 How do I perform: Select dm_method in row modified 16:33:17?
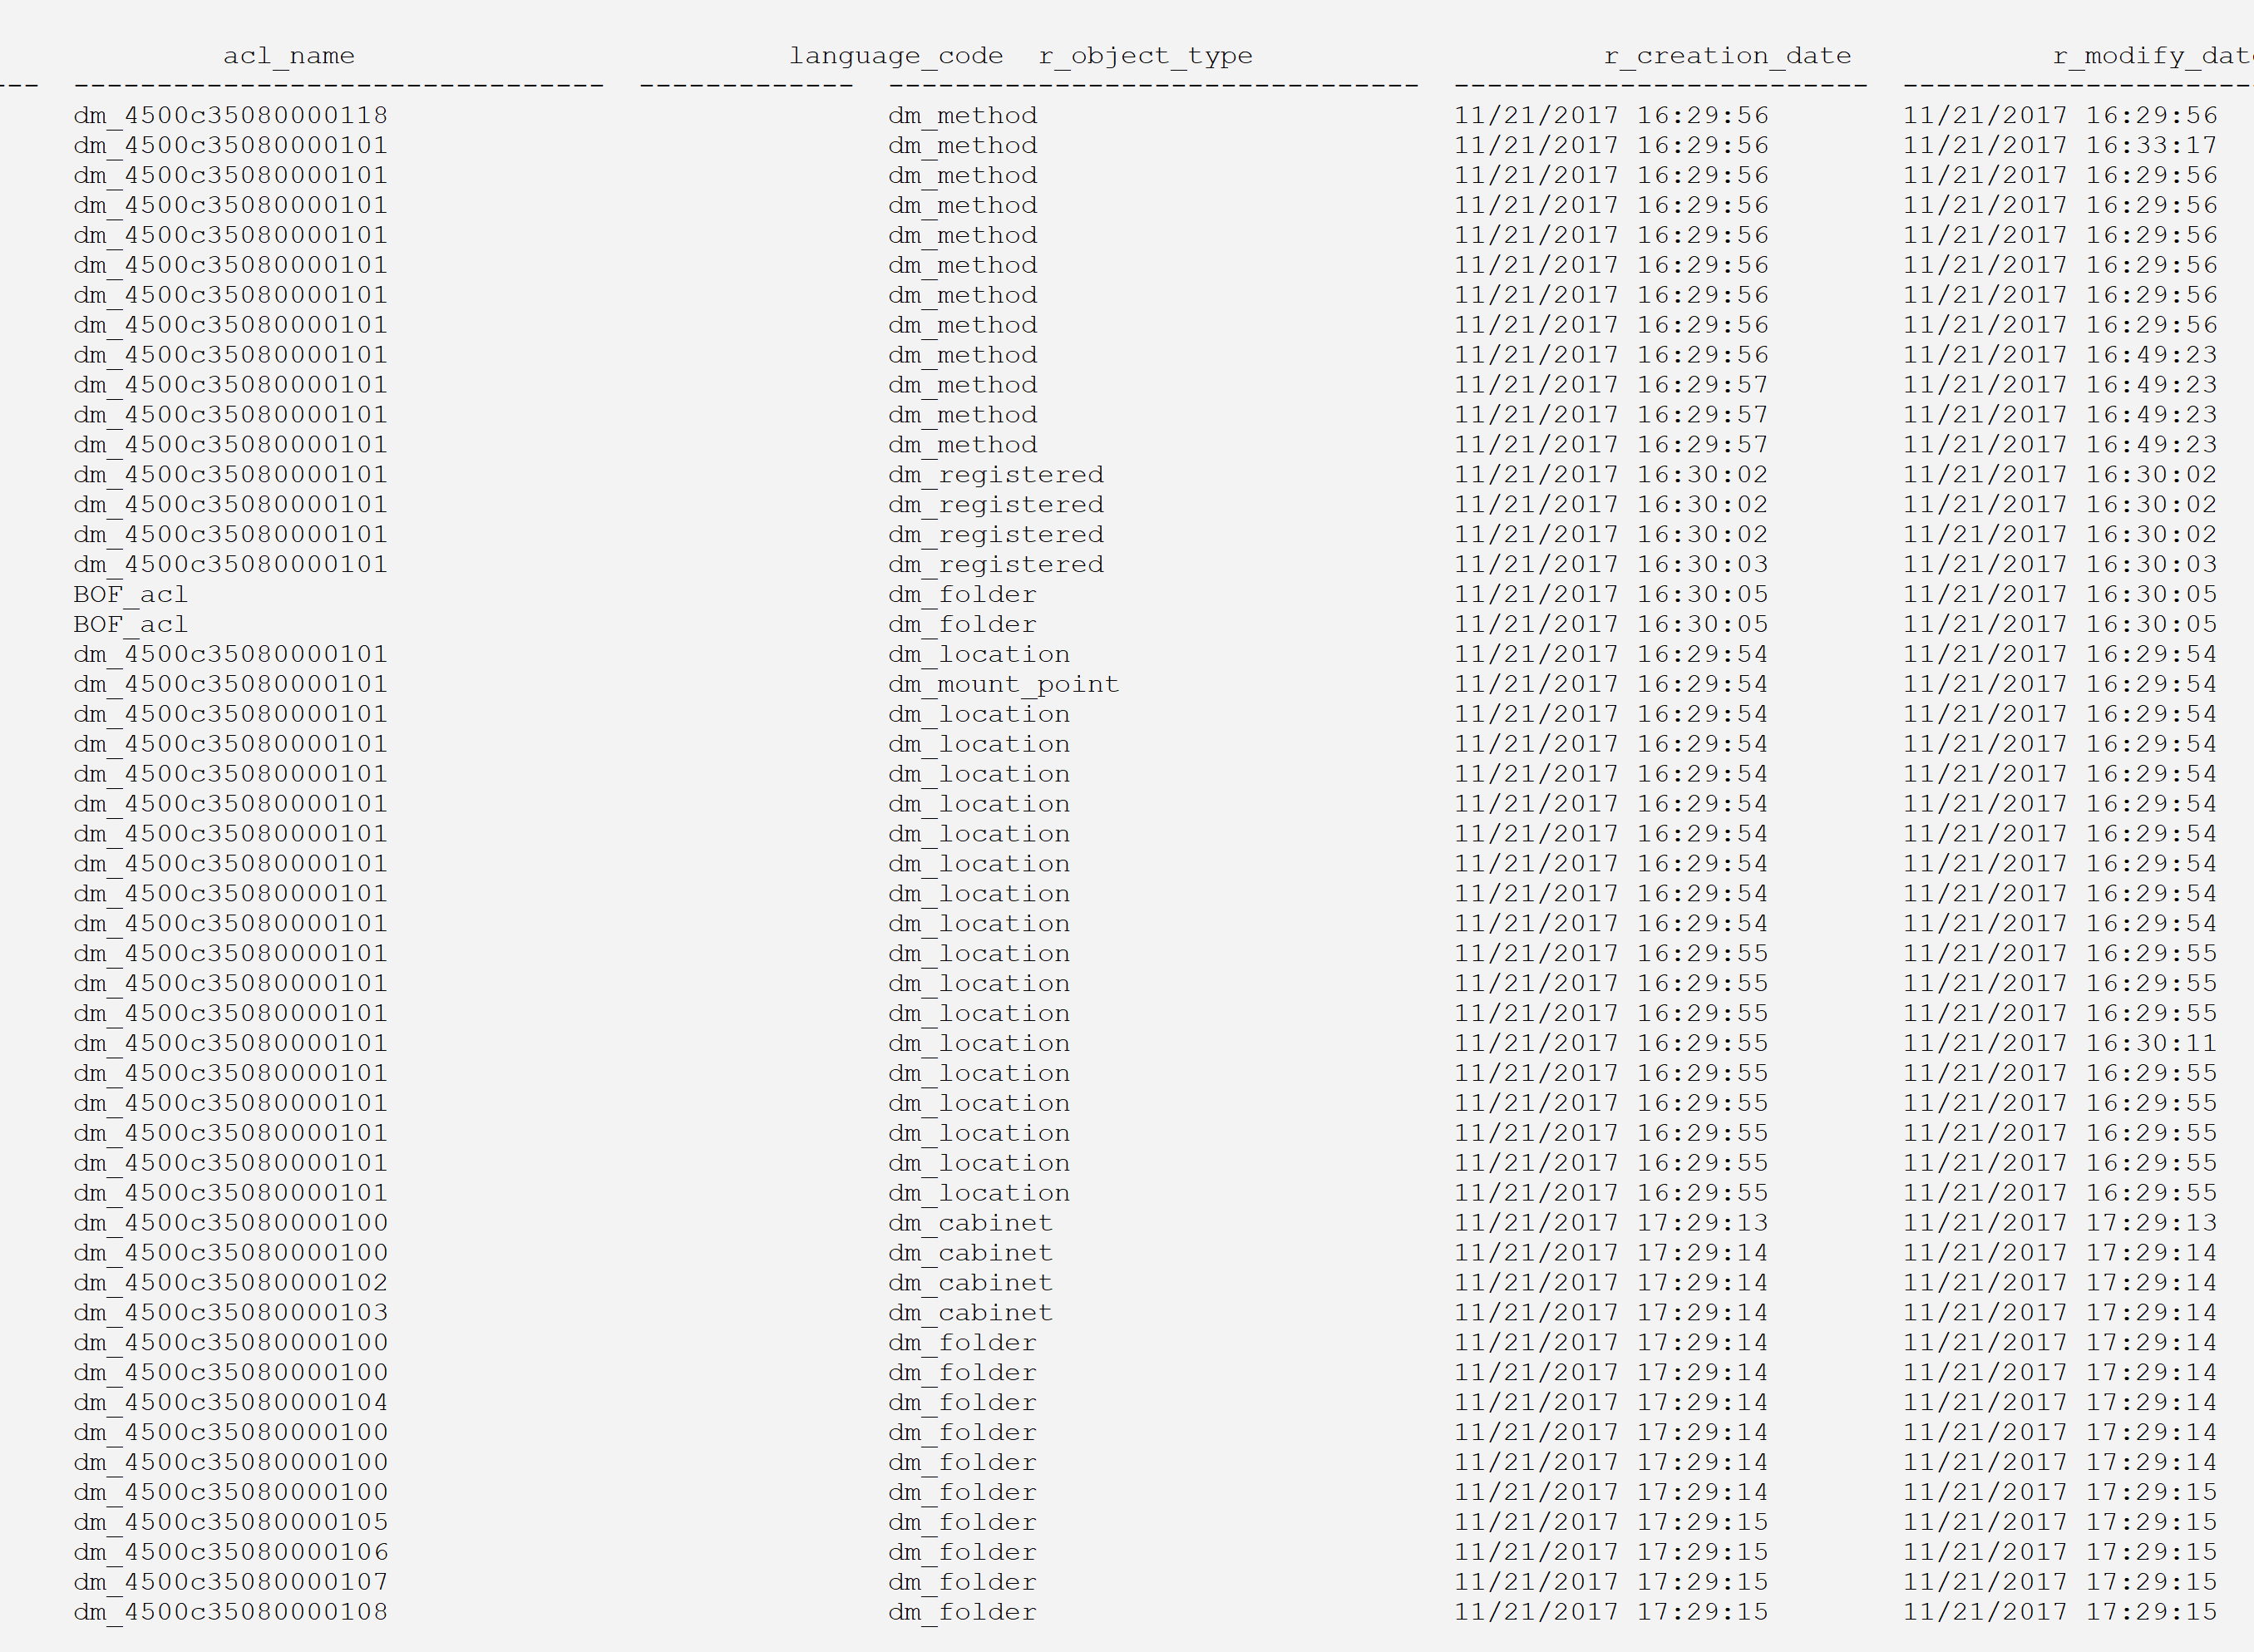pos(963,146)
